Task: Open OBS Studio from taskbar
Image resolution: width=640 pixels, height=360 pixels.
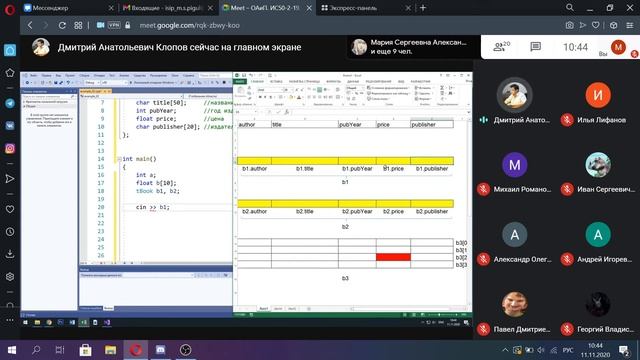Action: coord(185,350)
